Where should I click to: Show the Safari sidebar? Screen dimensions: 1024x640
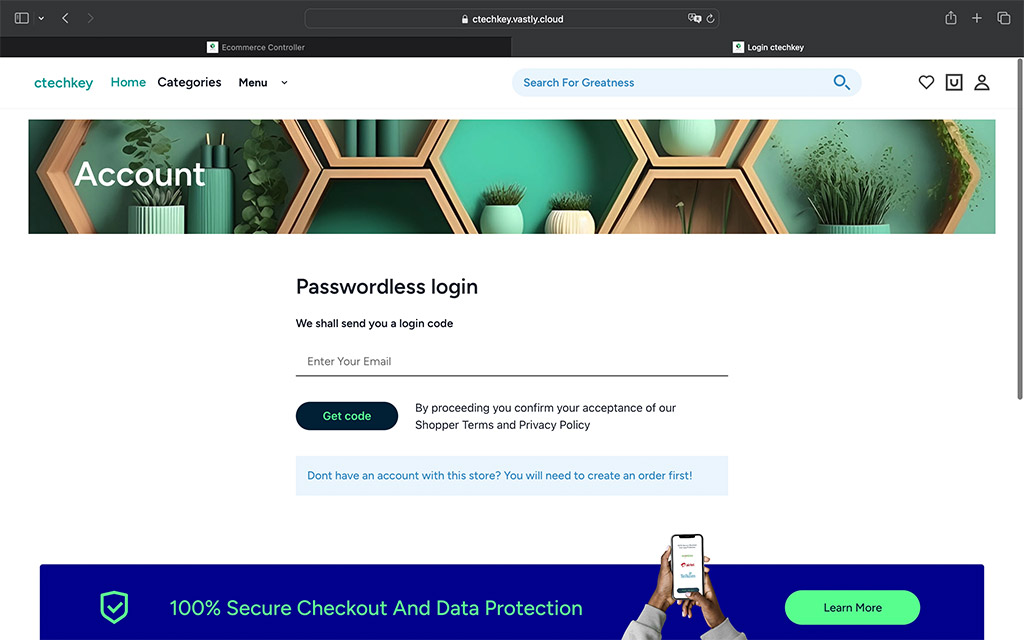tap(22, 18)
